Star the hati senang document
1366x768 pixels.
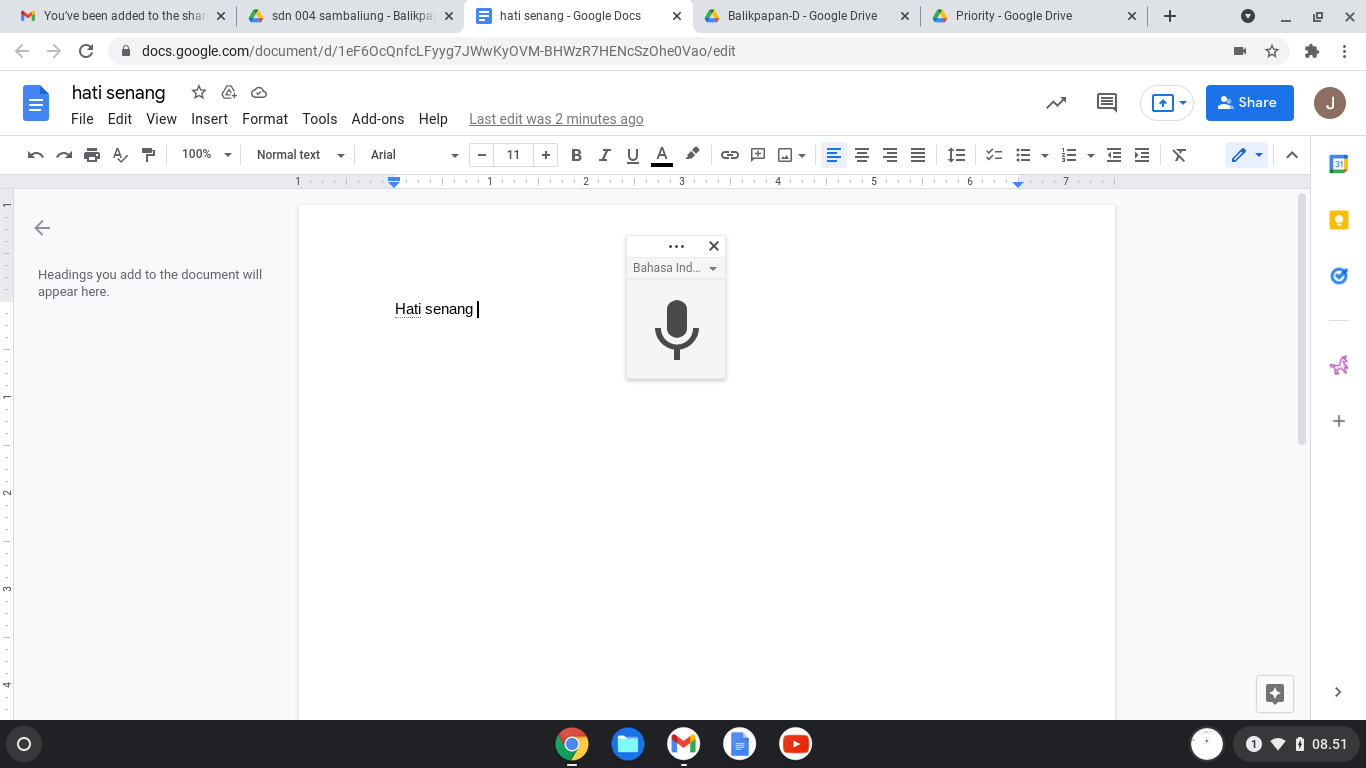coord(199,92)
